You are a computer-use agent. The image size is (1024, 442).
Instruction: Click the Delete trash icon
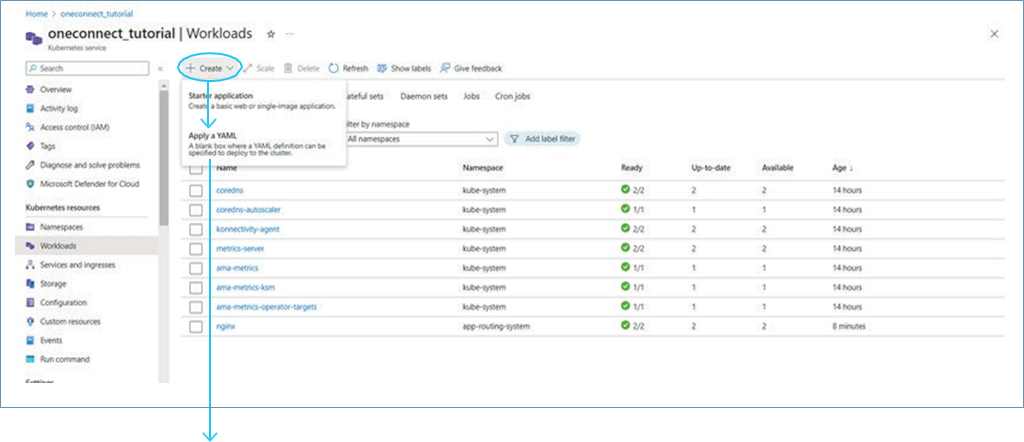(x=288, y=68)
